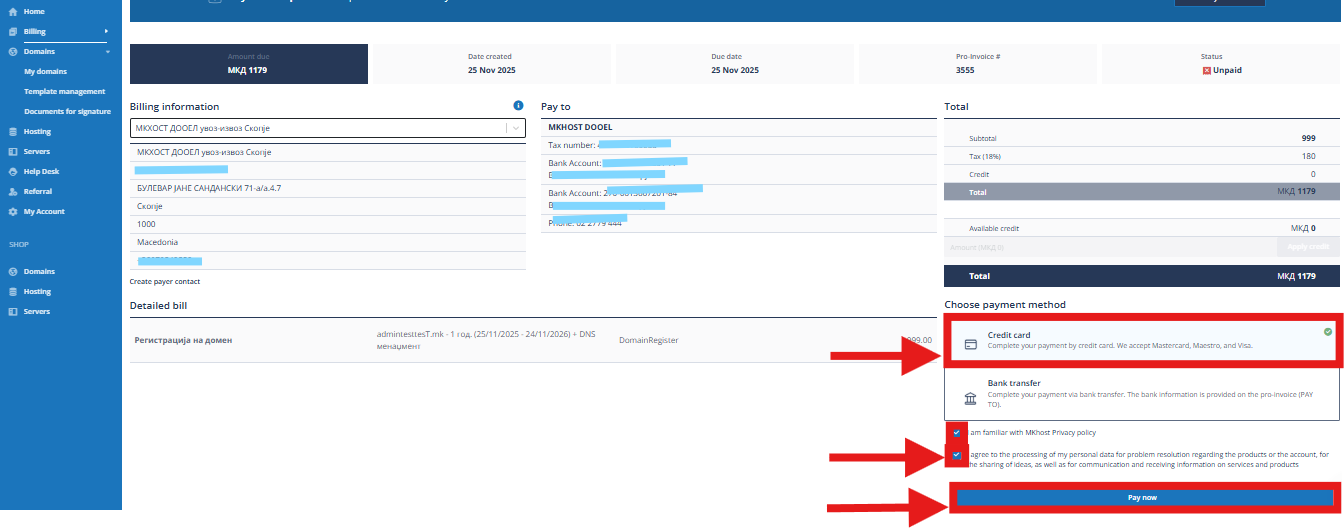1344x528 pixels.
Task: Click the bank building icon for Bank transfer
Action: (x=970, y=399)
